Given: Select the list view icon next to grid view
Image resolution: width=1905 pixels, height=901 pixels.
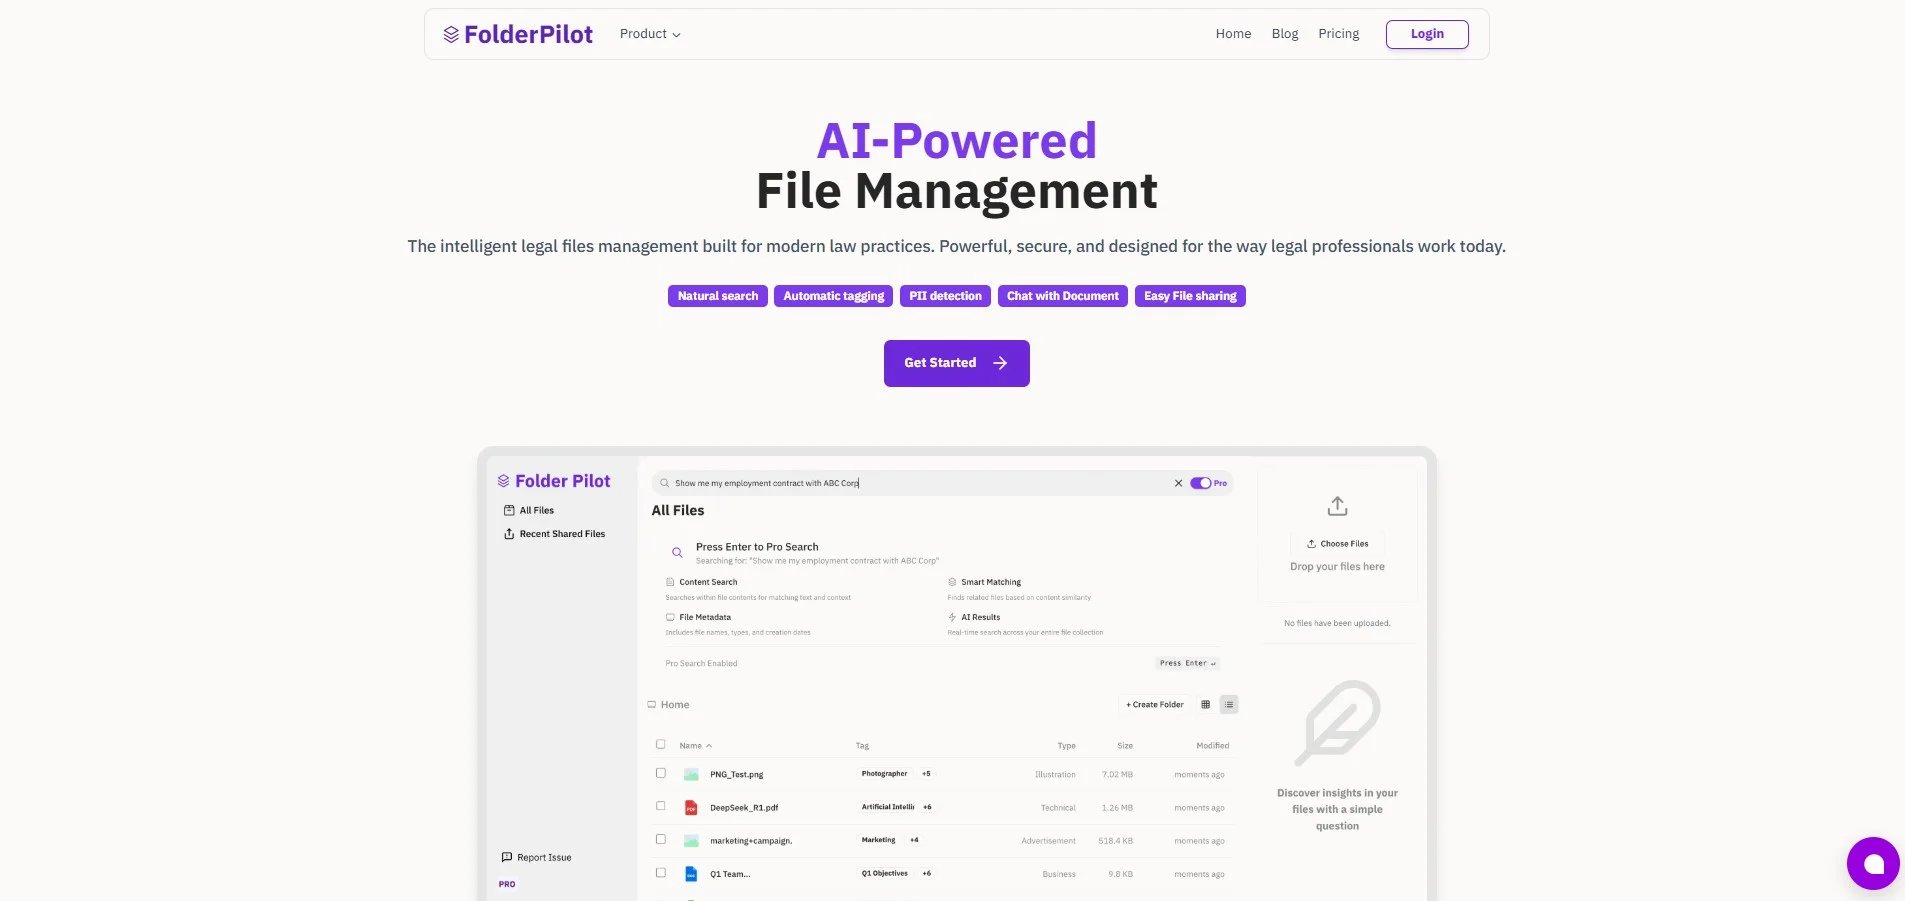Looking at the screenshot, I should click(x=1229, y=704).
